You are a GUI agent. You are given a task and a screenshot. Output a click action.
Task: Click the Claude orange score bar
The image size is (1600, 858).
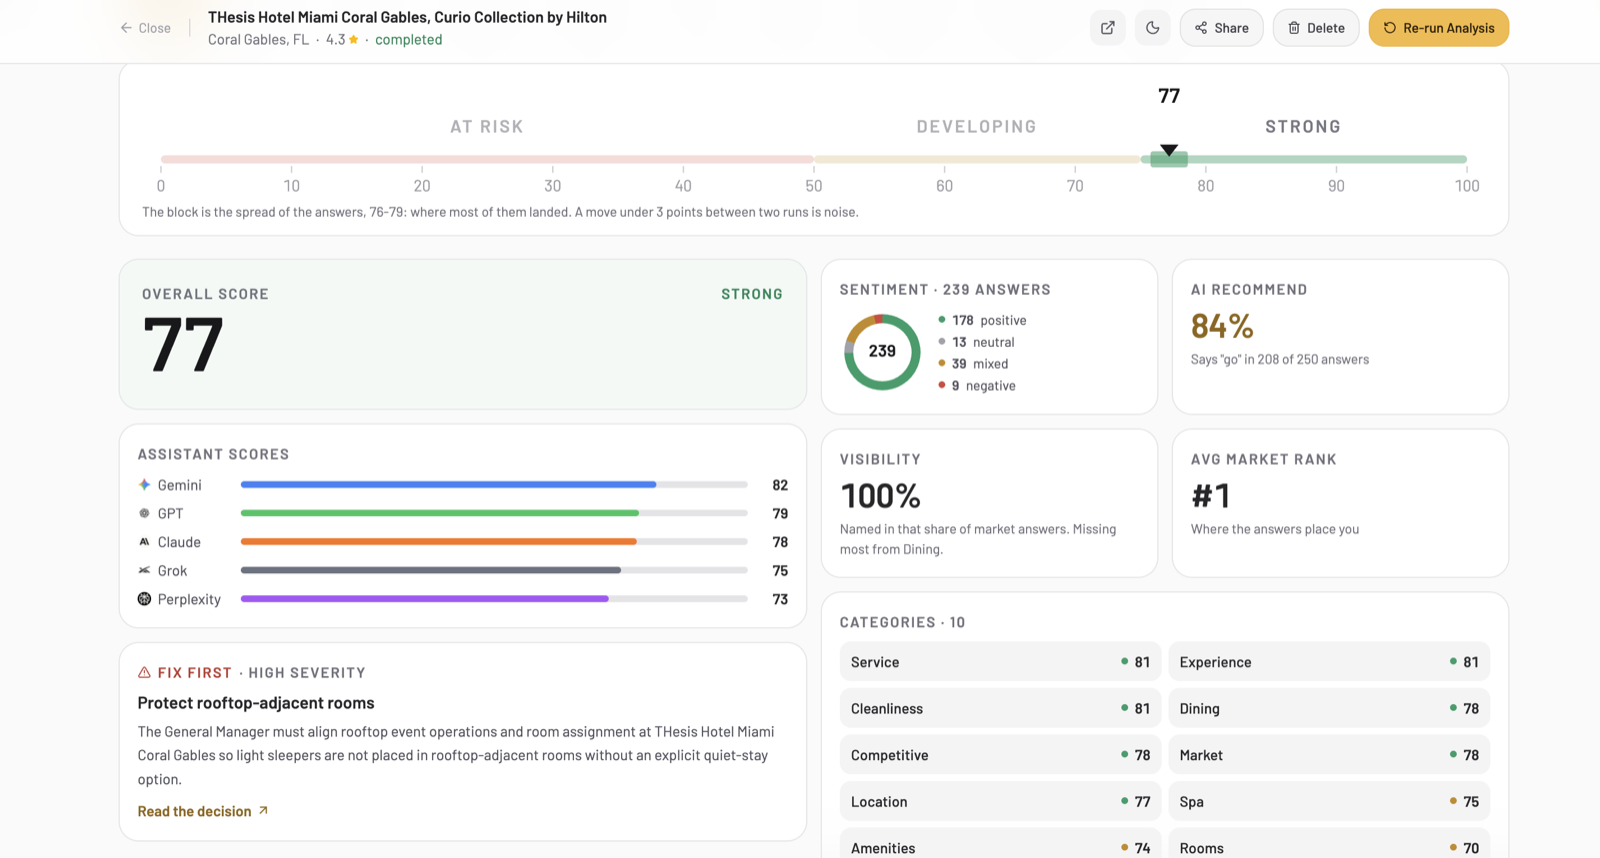[439, 542]
